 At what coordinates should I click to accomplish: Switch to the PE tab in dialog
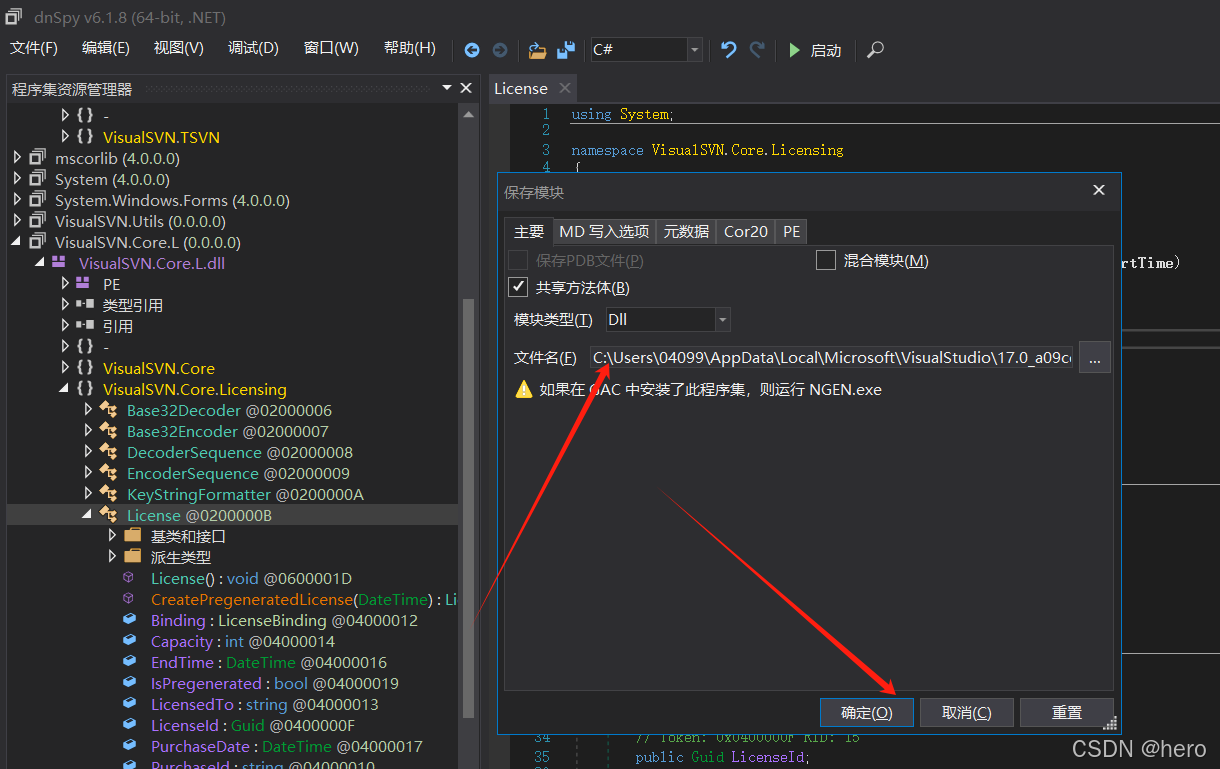pyautogui.click(x=791, y=231)
